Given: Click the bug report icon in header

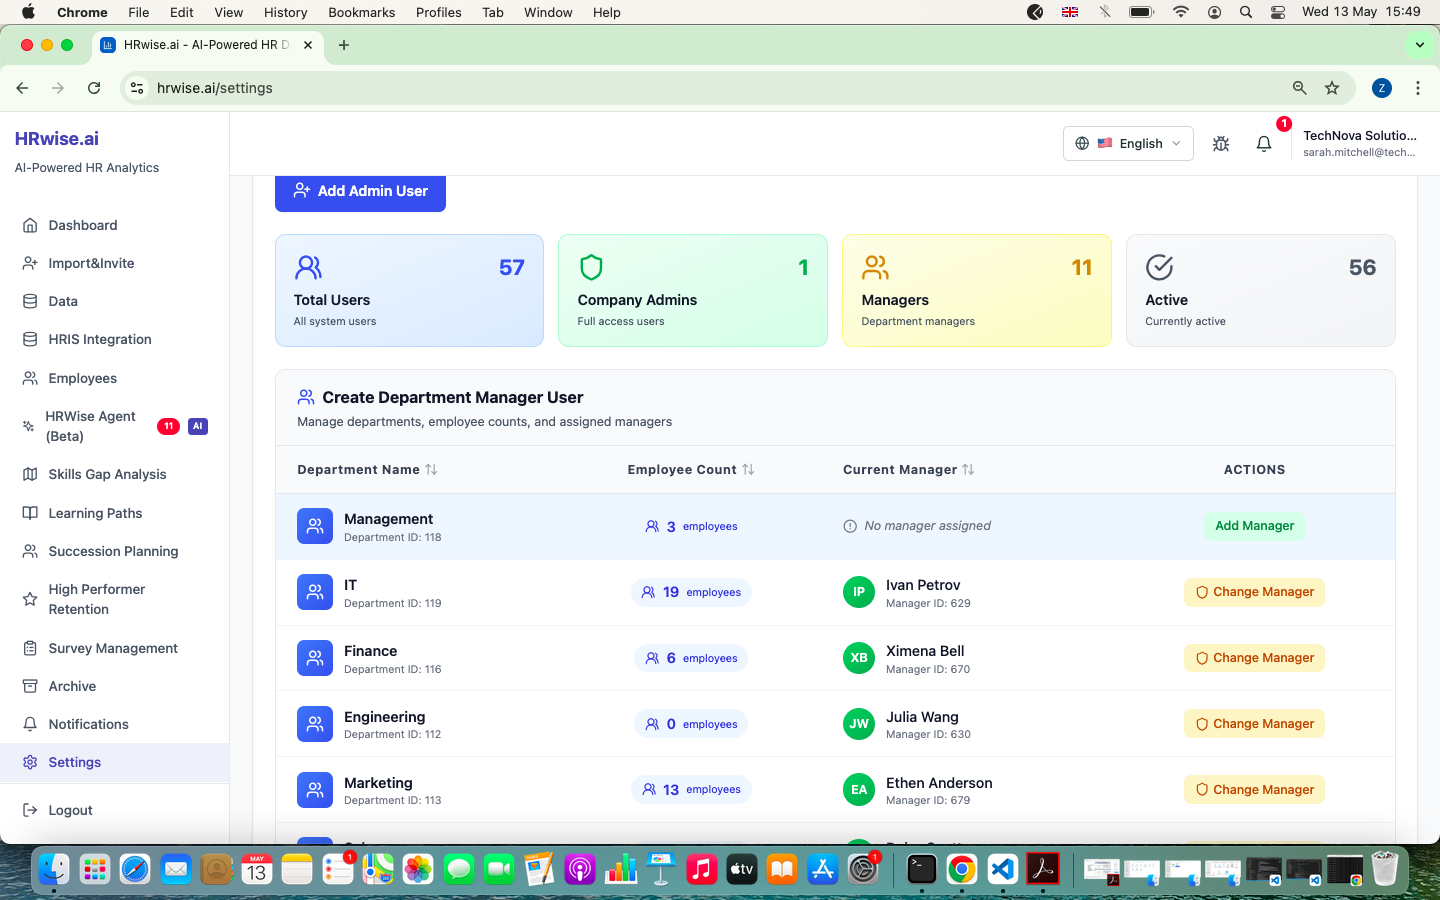Looking at the screenshot, I should (1221, 144).
